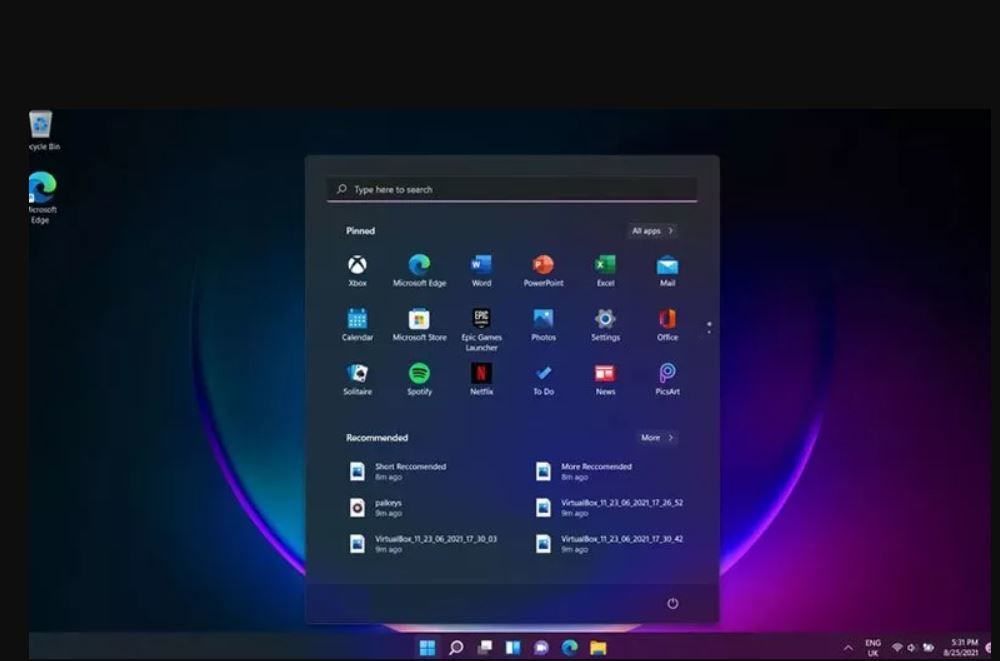This screenshot has width=1000, height=661.
Task: Launch Microsoft Edge from pinned apps
Action: [419, 271]
